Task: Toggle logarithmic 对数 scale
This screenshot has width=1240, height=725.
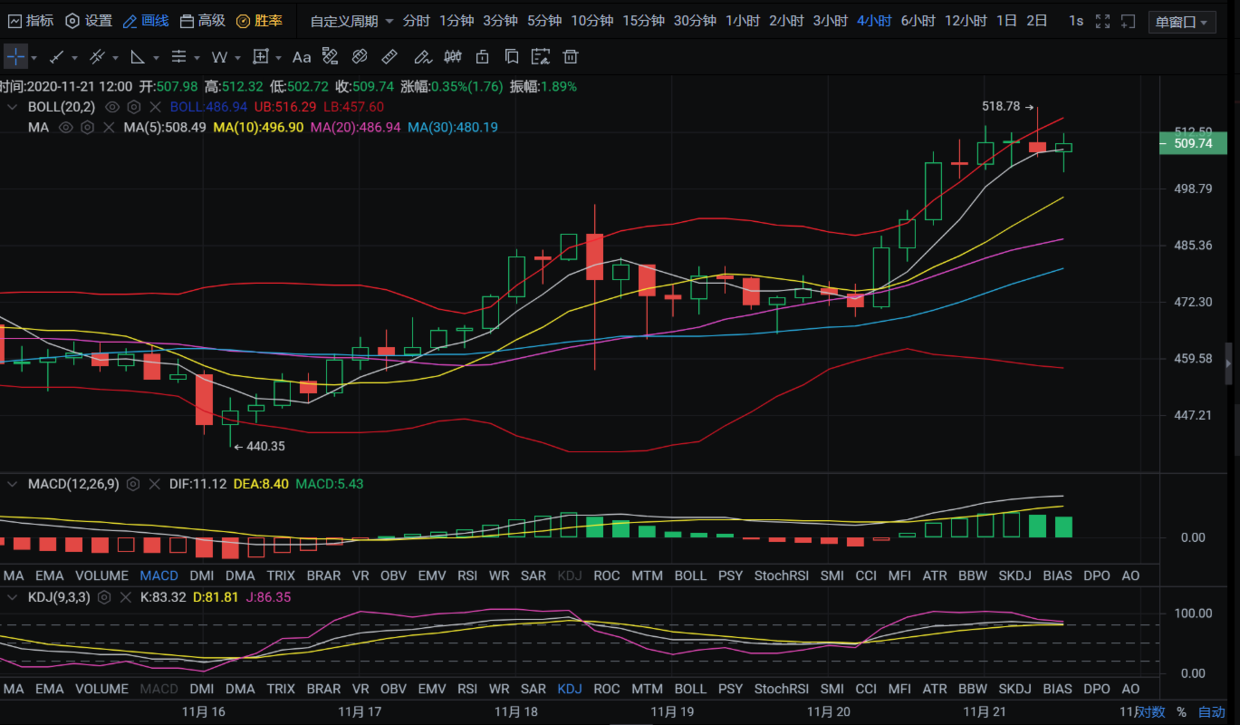Action: (x=1150, y=712)
